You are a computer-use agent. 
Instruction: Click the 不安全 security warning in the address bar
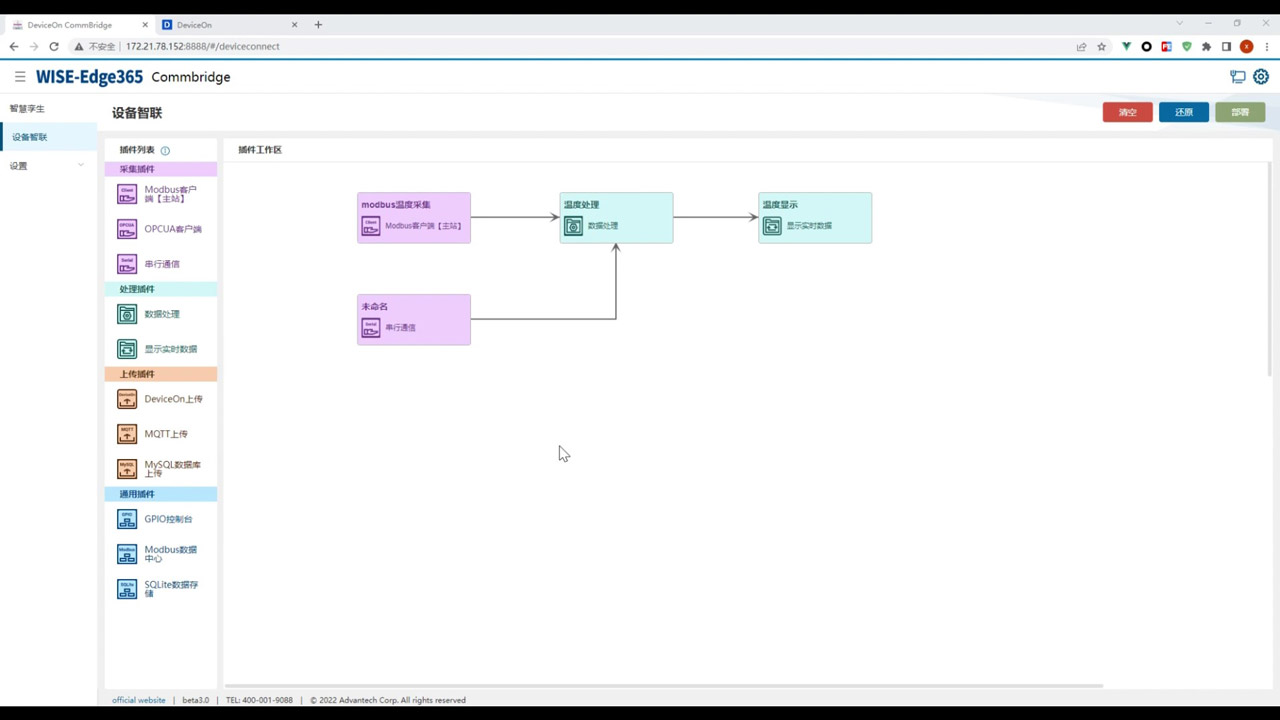[95, 46]
